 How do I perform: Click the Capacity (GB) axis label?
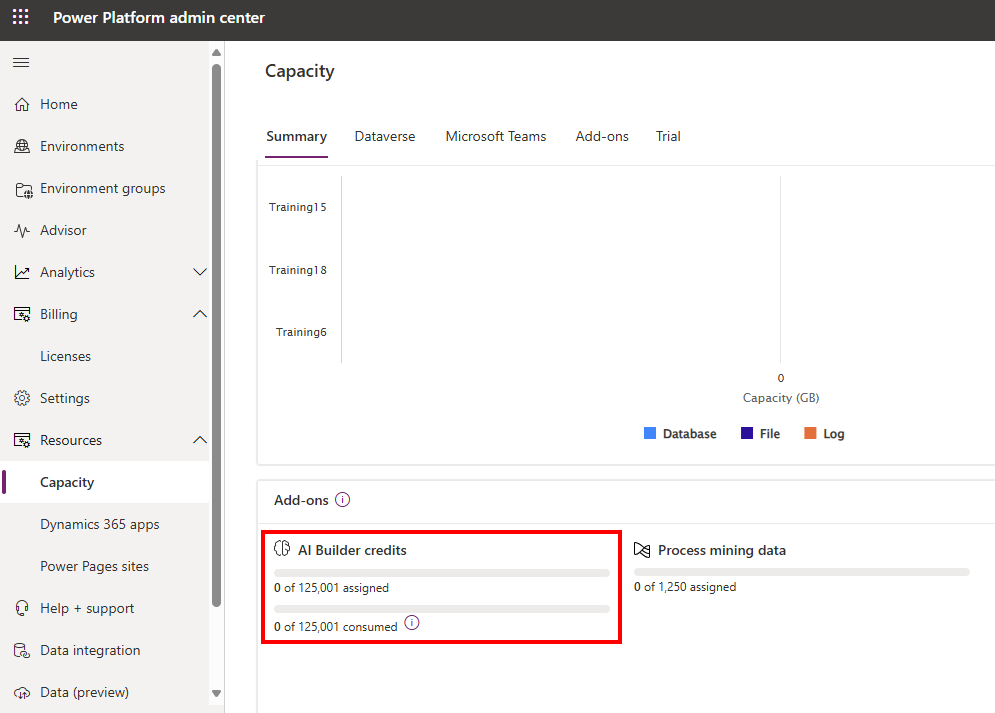(781, 398)
